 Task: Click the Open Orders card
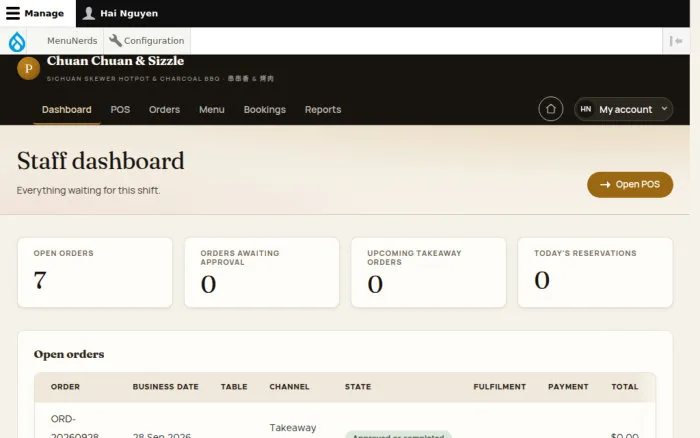point(95,272)
